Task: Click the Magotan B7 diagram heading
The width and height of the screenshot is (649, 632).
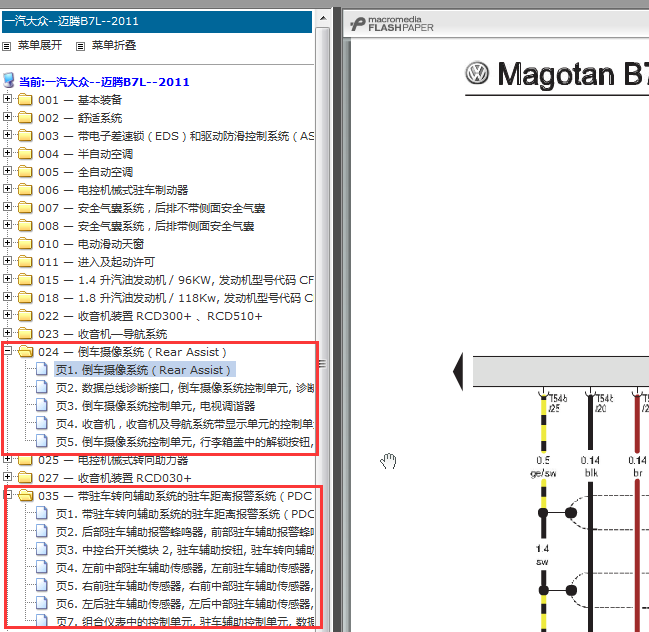Action: pos(573,74)
